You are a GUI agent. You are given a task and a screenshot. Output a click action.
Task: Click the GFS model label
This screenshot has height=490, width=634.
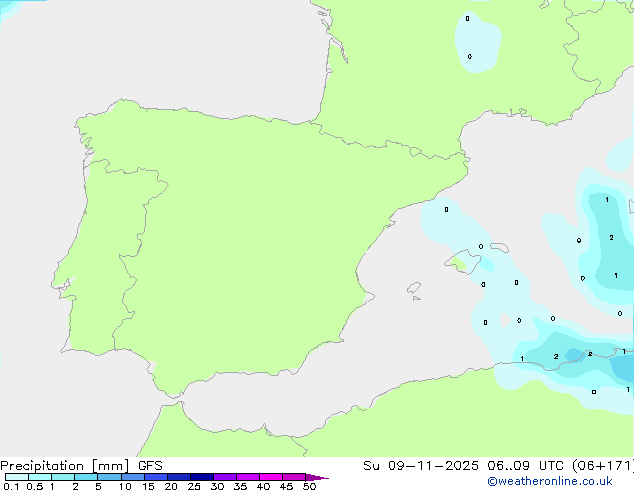click(150, 466)
